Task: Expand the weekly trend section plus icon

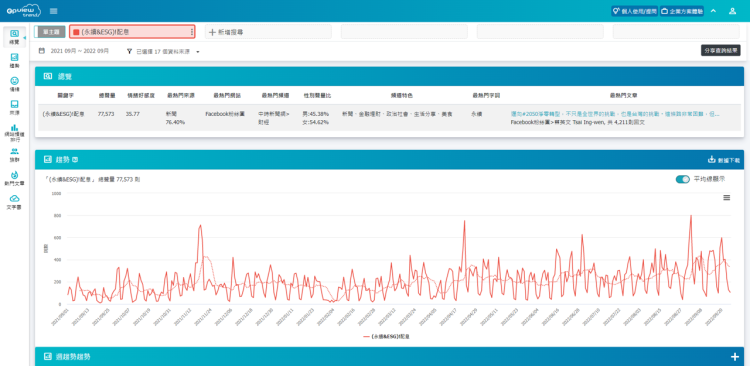Action: [735, 356]
